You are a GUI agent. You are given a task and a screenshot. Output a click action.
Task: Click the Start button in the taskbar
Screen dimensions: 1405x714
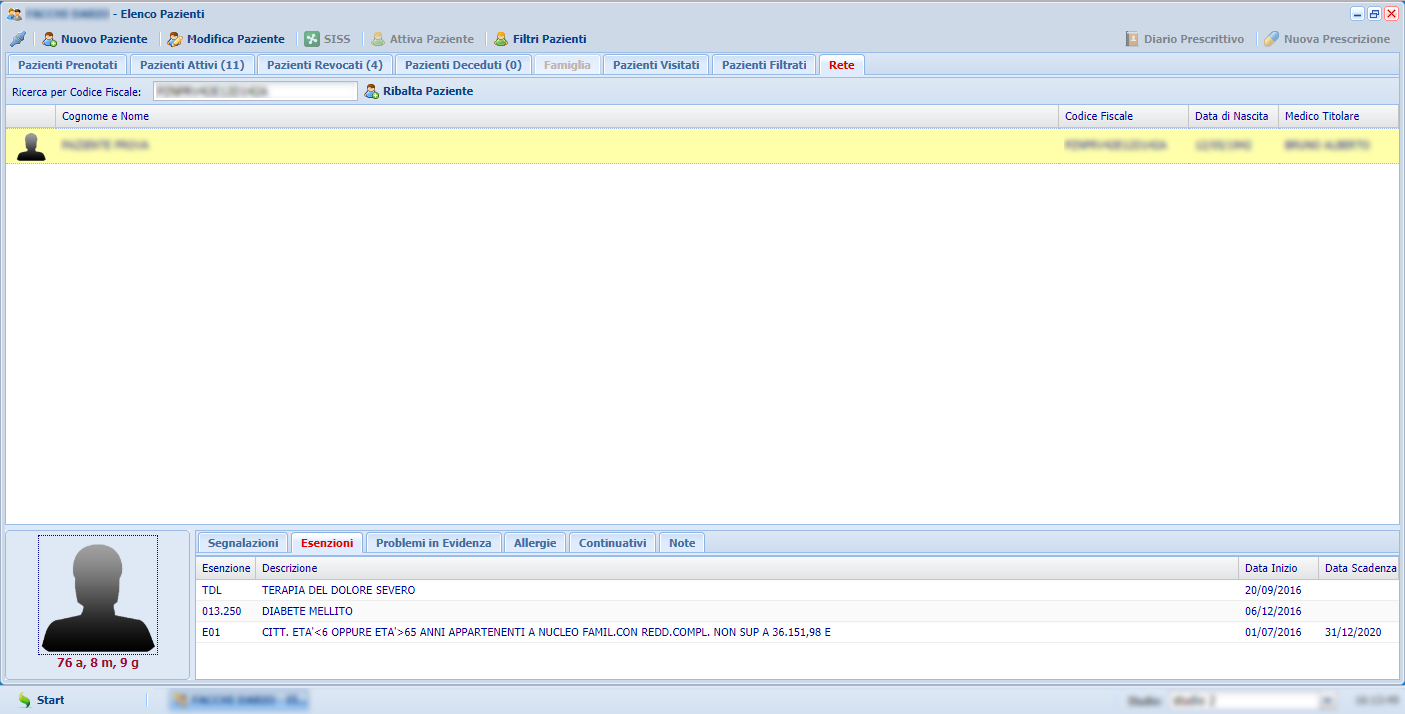[x=41, y=700]
